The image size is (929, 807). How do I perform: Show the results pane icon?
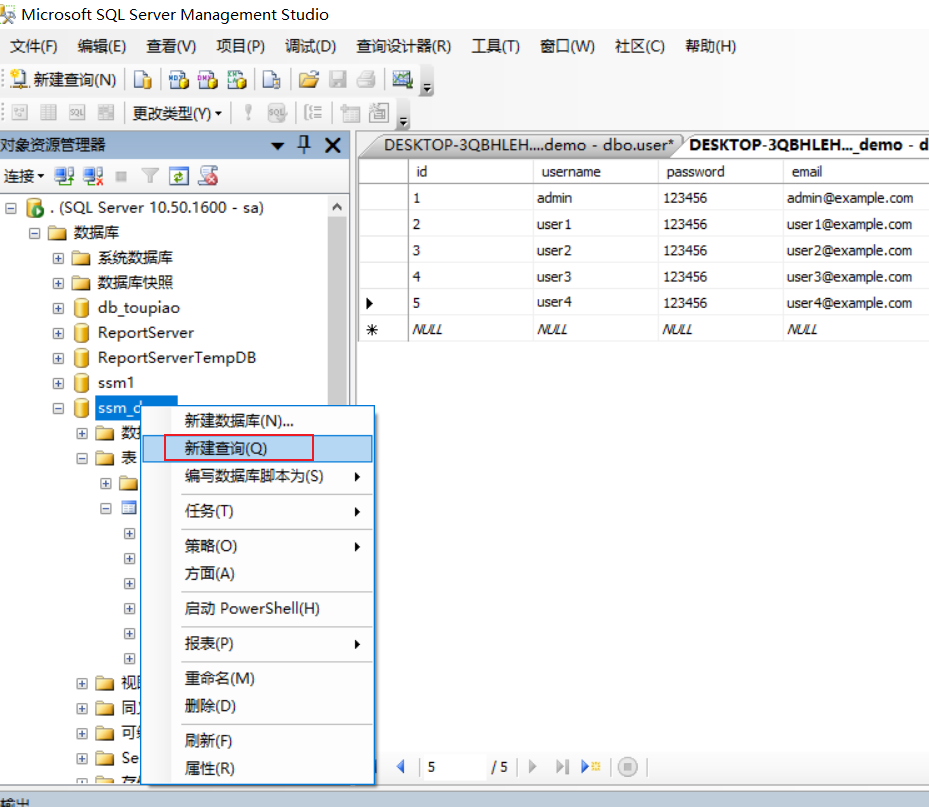[x=105, y=113]
